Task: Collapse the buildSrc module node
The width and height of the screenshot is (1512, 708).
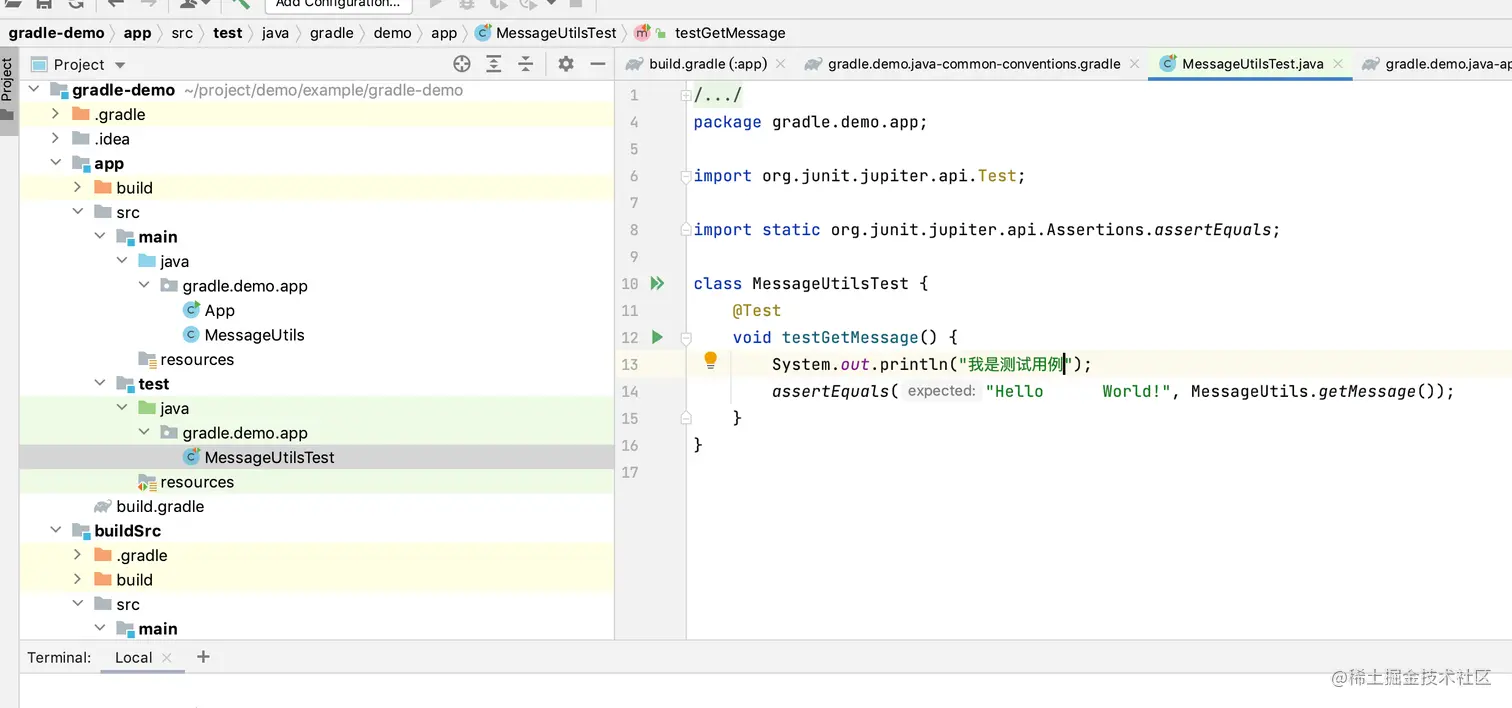Action: tap(55, 531)
